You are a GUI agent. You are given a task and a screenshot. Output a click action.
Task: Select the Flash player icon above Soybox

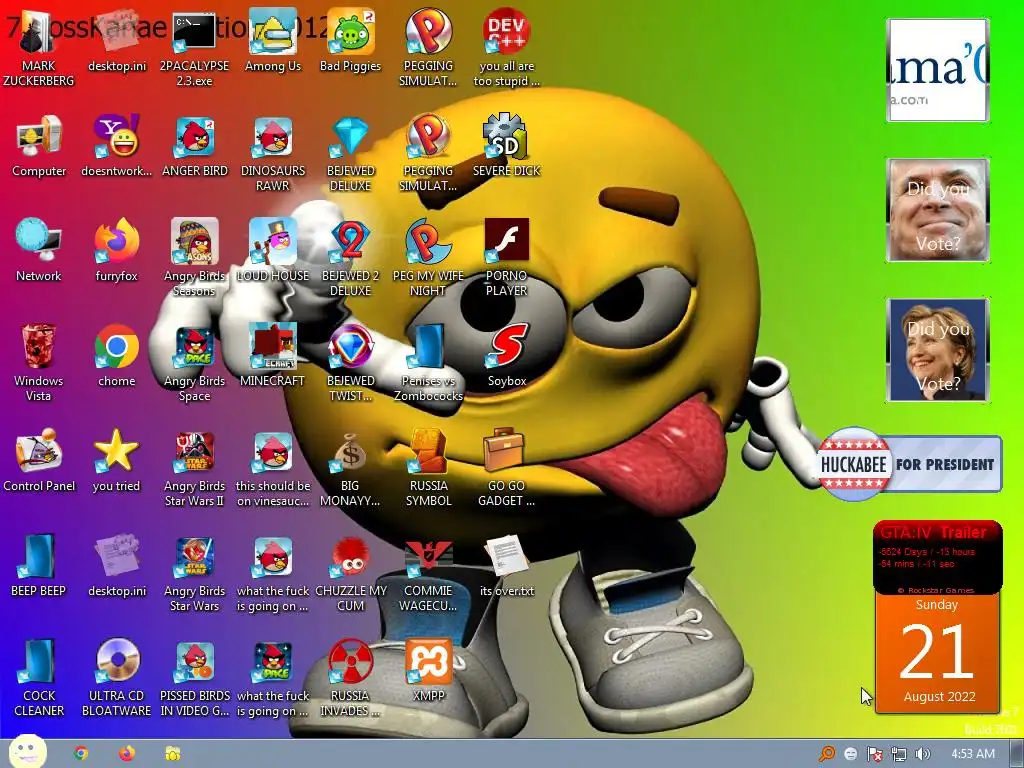pos(506,258)
